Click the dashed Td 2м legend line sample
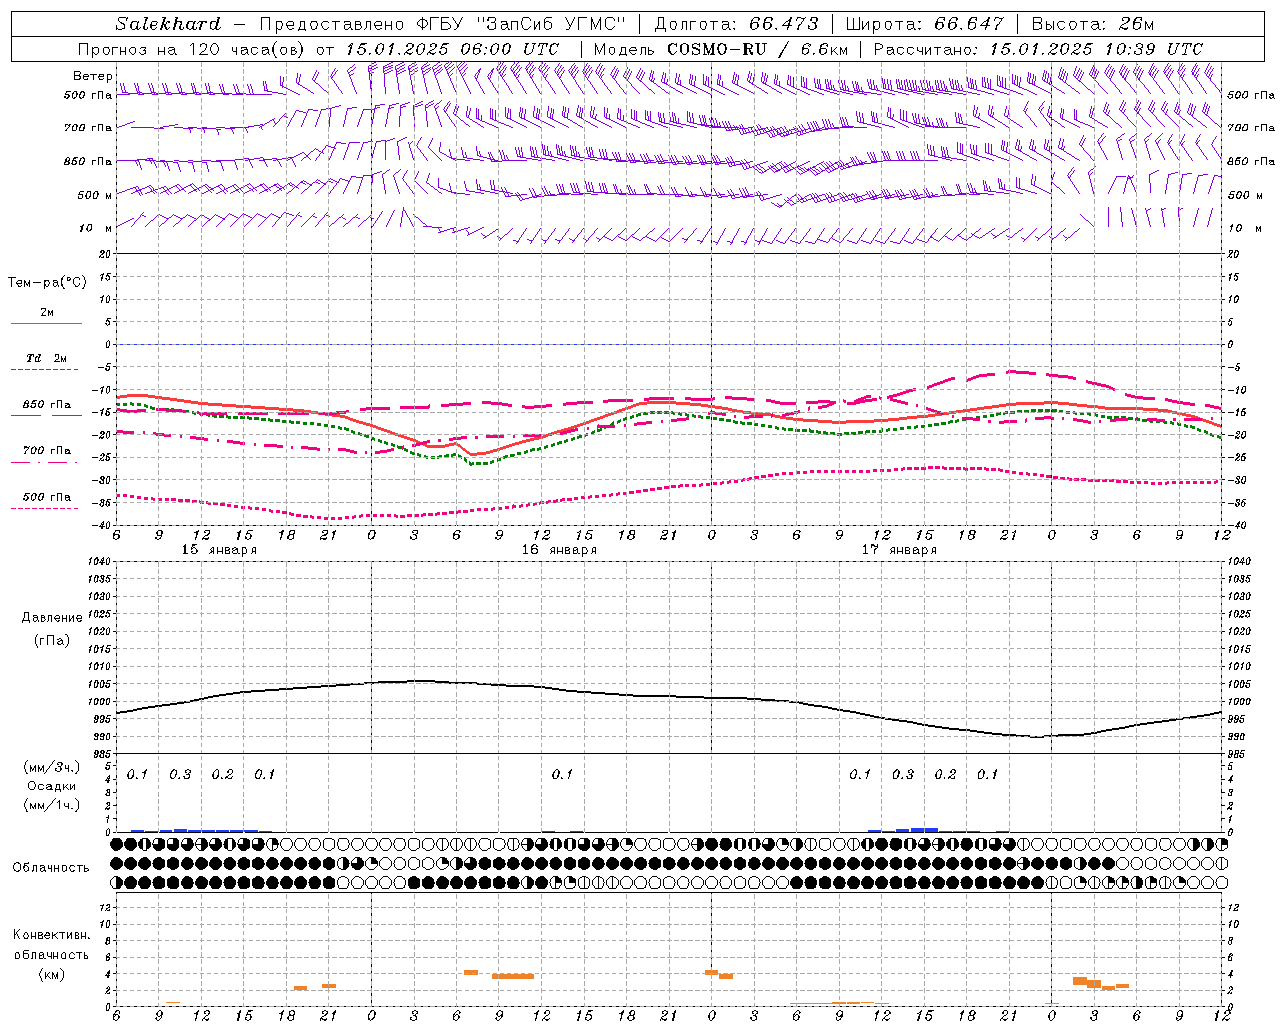 click(x=45, y=370)
